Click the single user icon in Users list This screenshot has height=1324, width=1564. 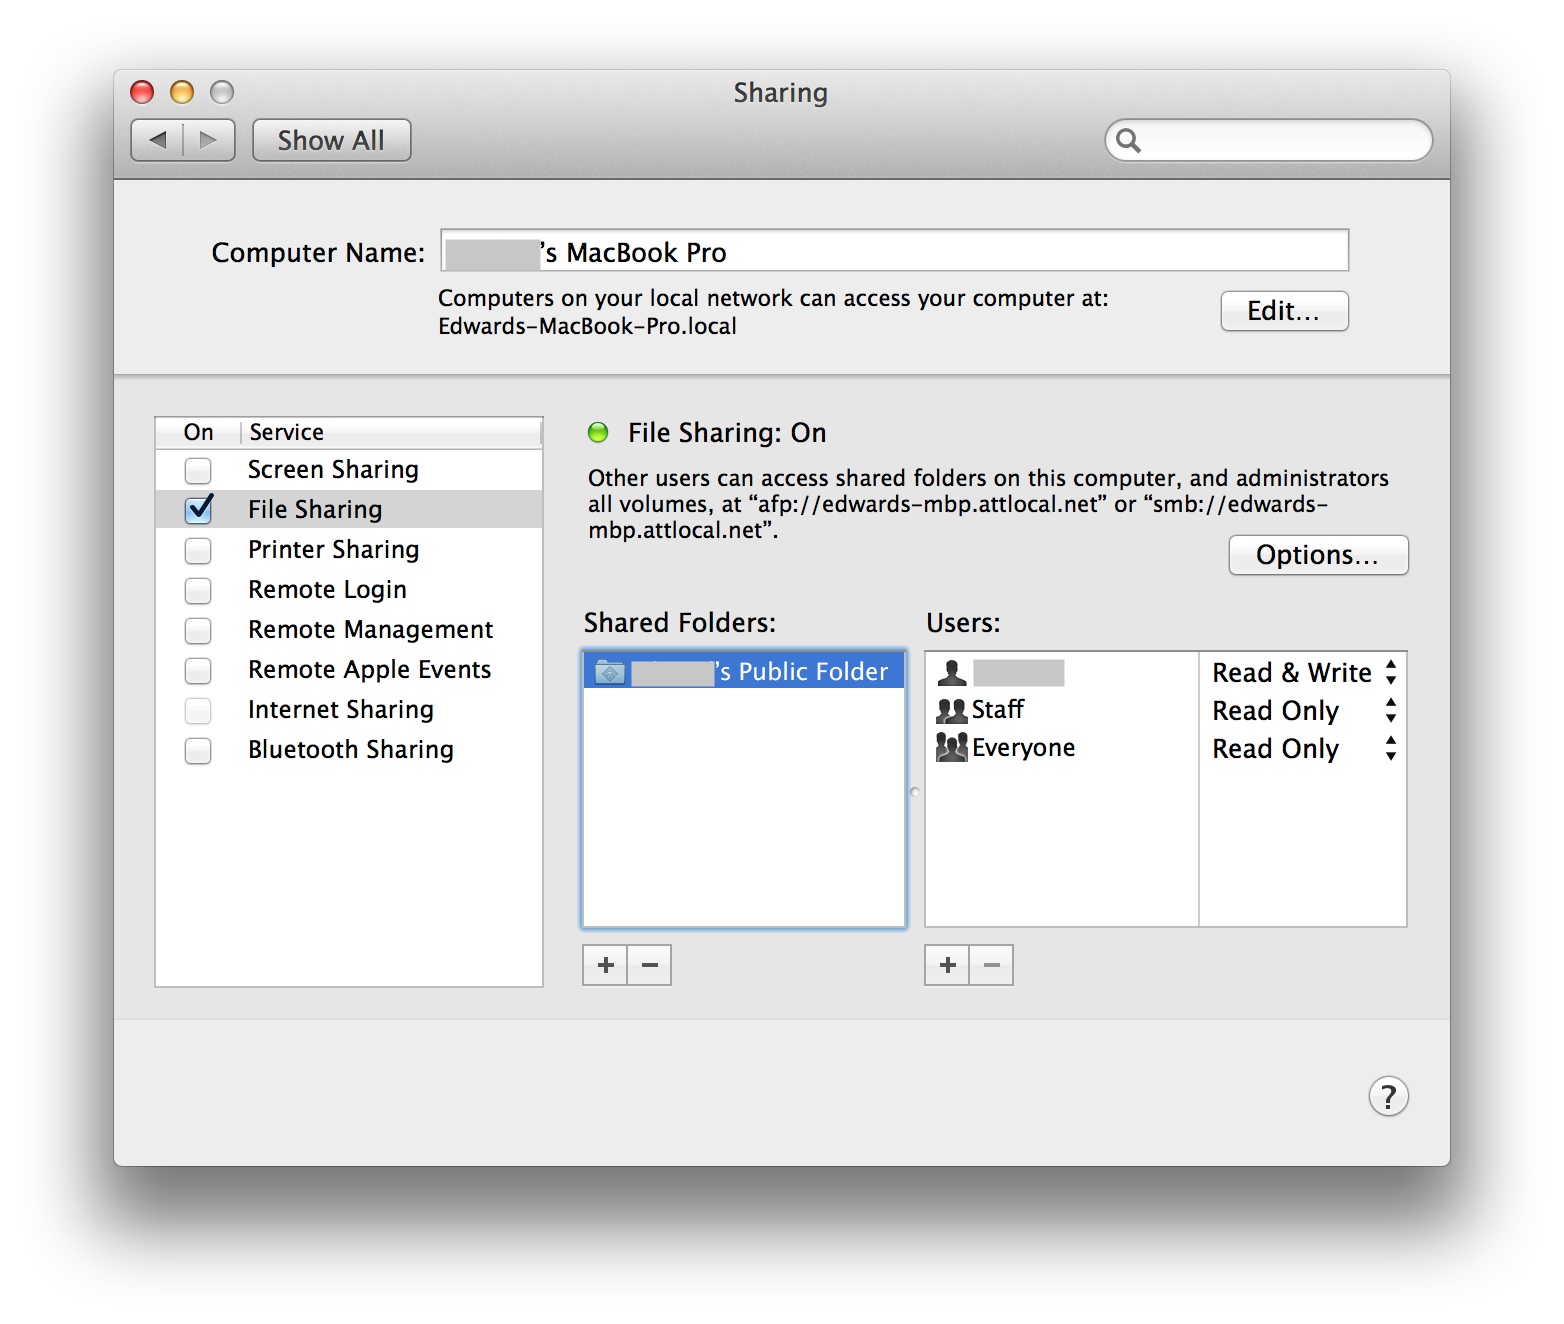[951, 672]
